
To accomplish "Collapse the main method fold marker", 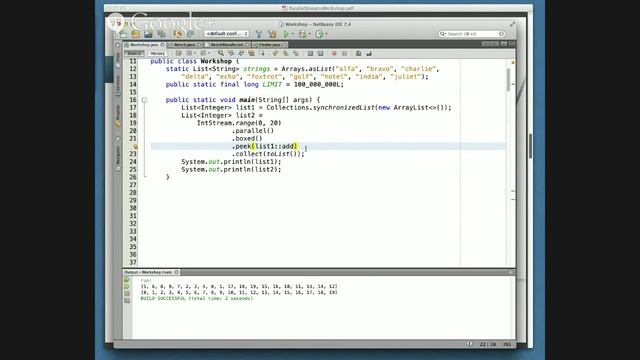I will tap(144, 100).
